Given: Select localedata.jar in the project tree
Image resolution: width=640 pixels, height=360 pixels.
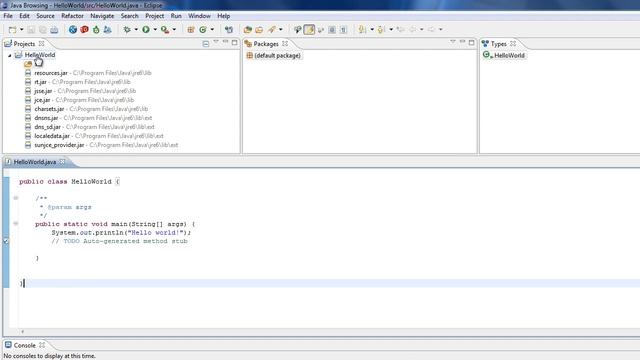Looking at the screenshot, I should 52,136.
